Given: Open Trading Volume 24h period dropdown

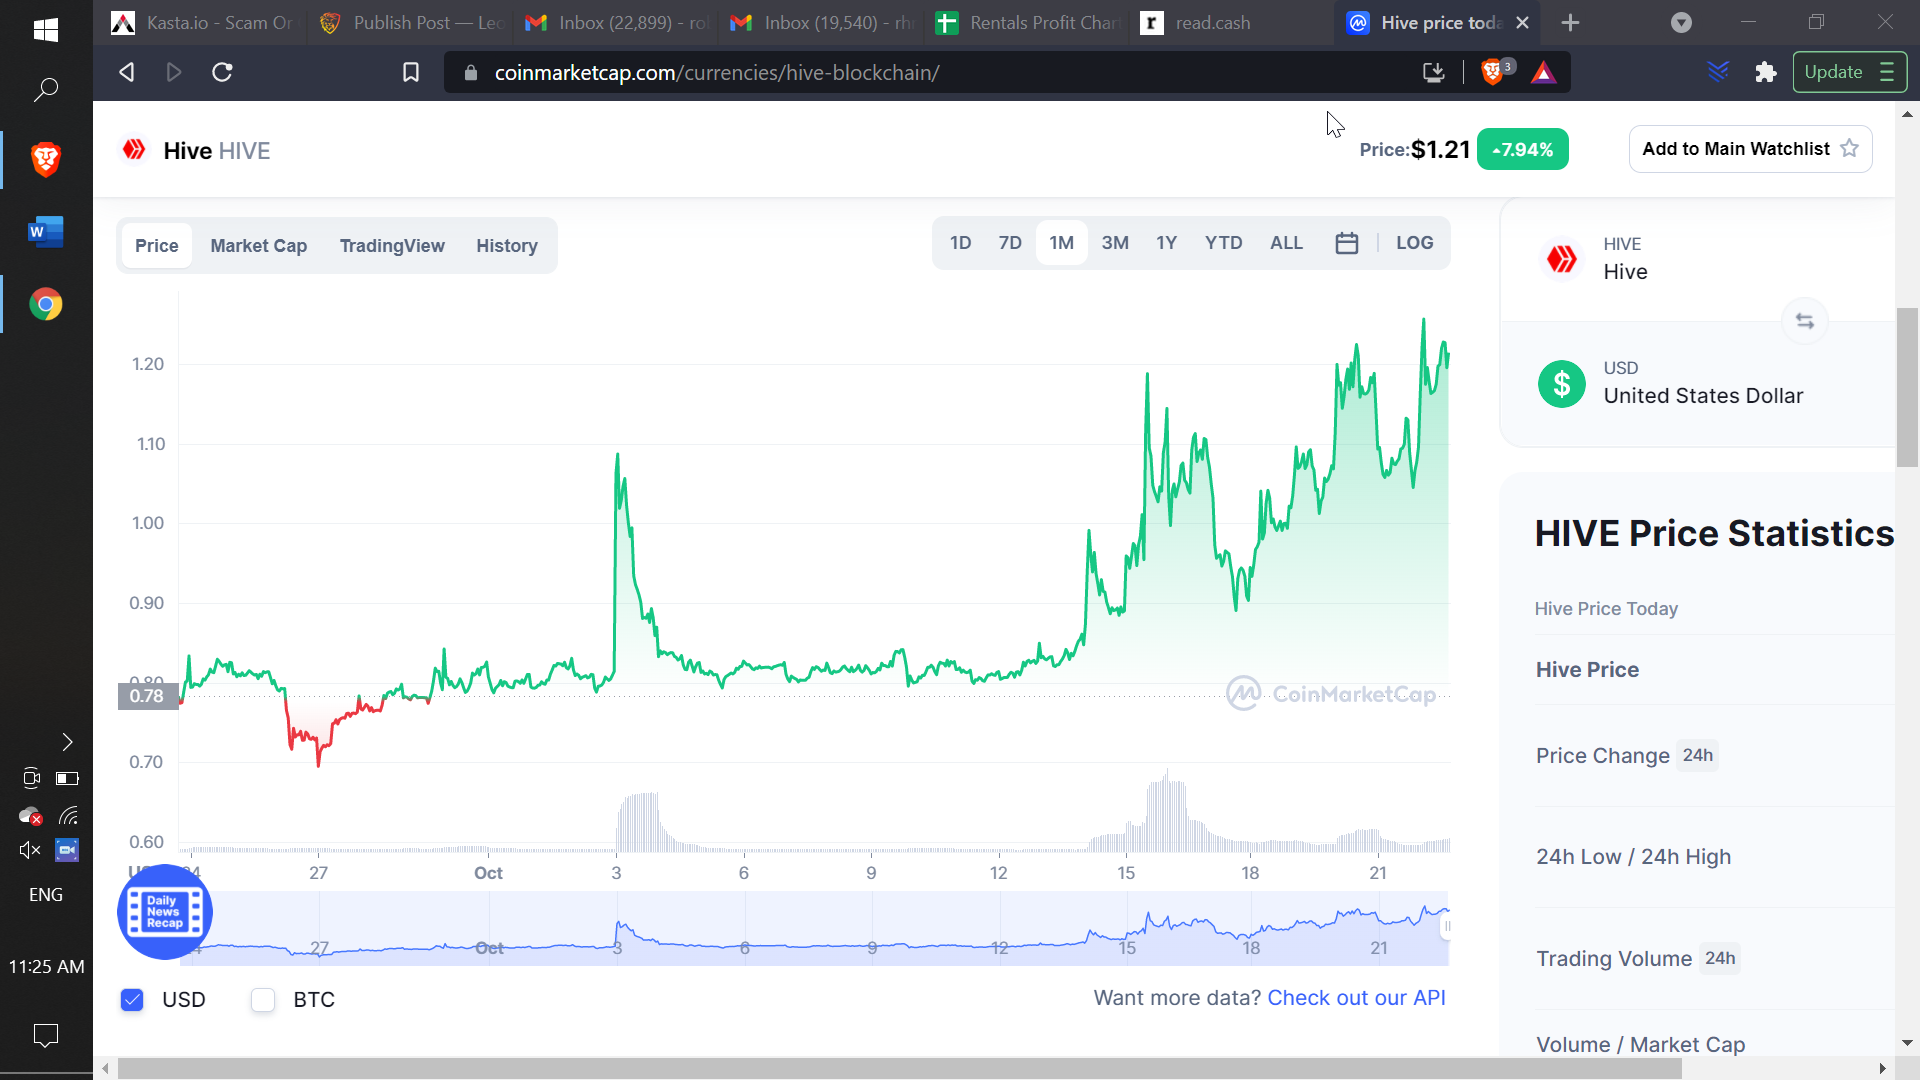Looking at the screenshot, I should click(1720, 958).
